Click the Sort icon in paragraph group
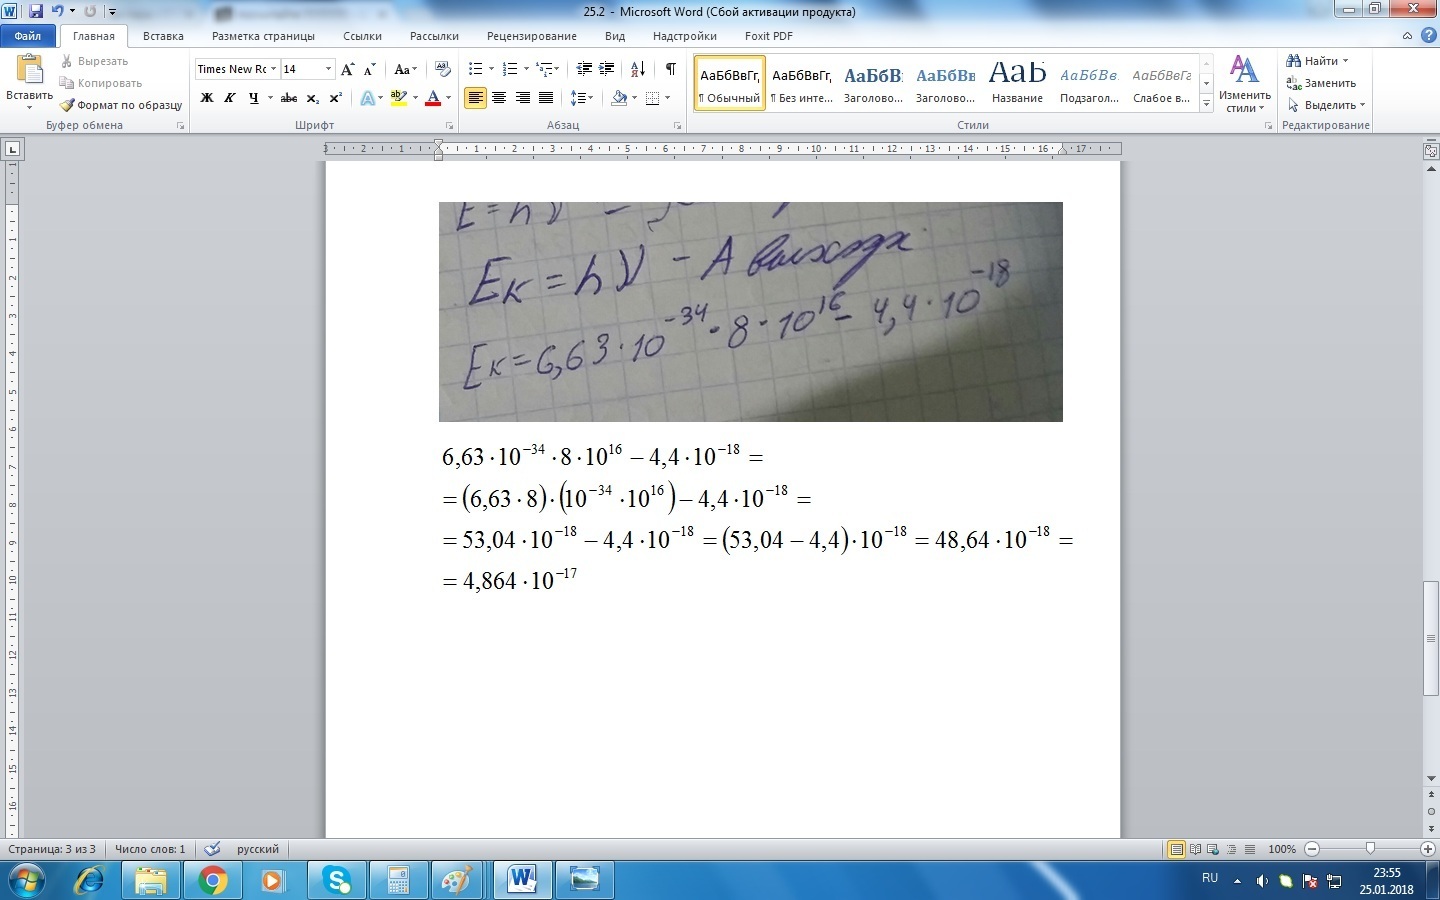1440x900 pixels. pyautogui.click(x=638, y=69)
